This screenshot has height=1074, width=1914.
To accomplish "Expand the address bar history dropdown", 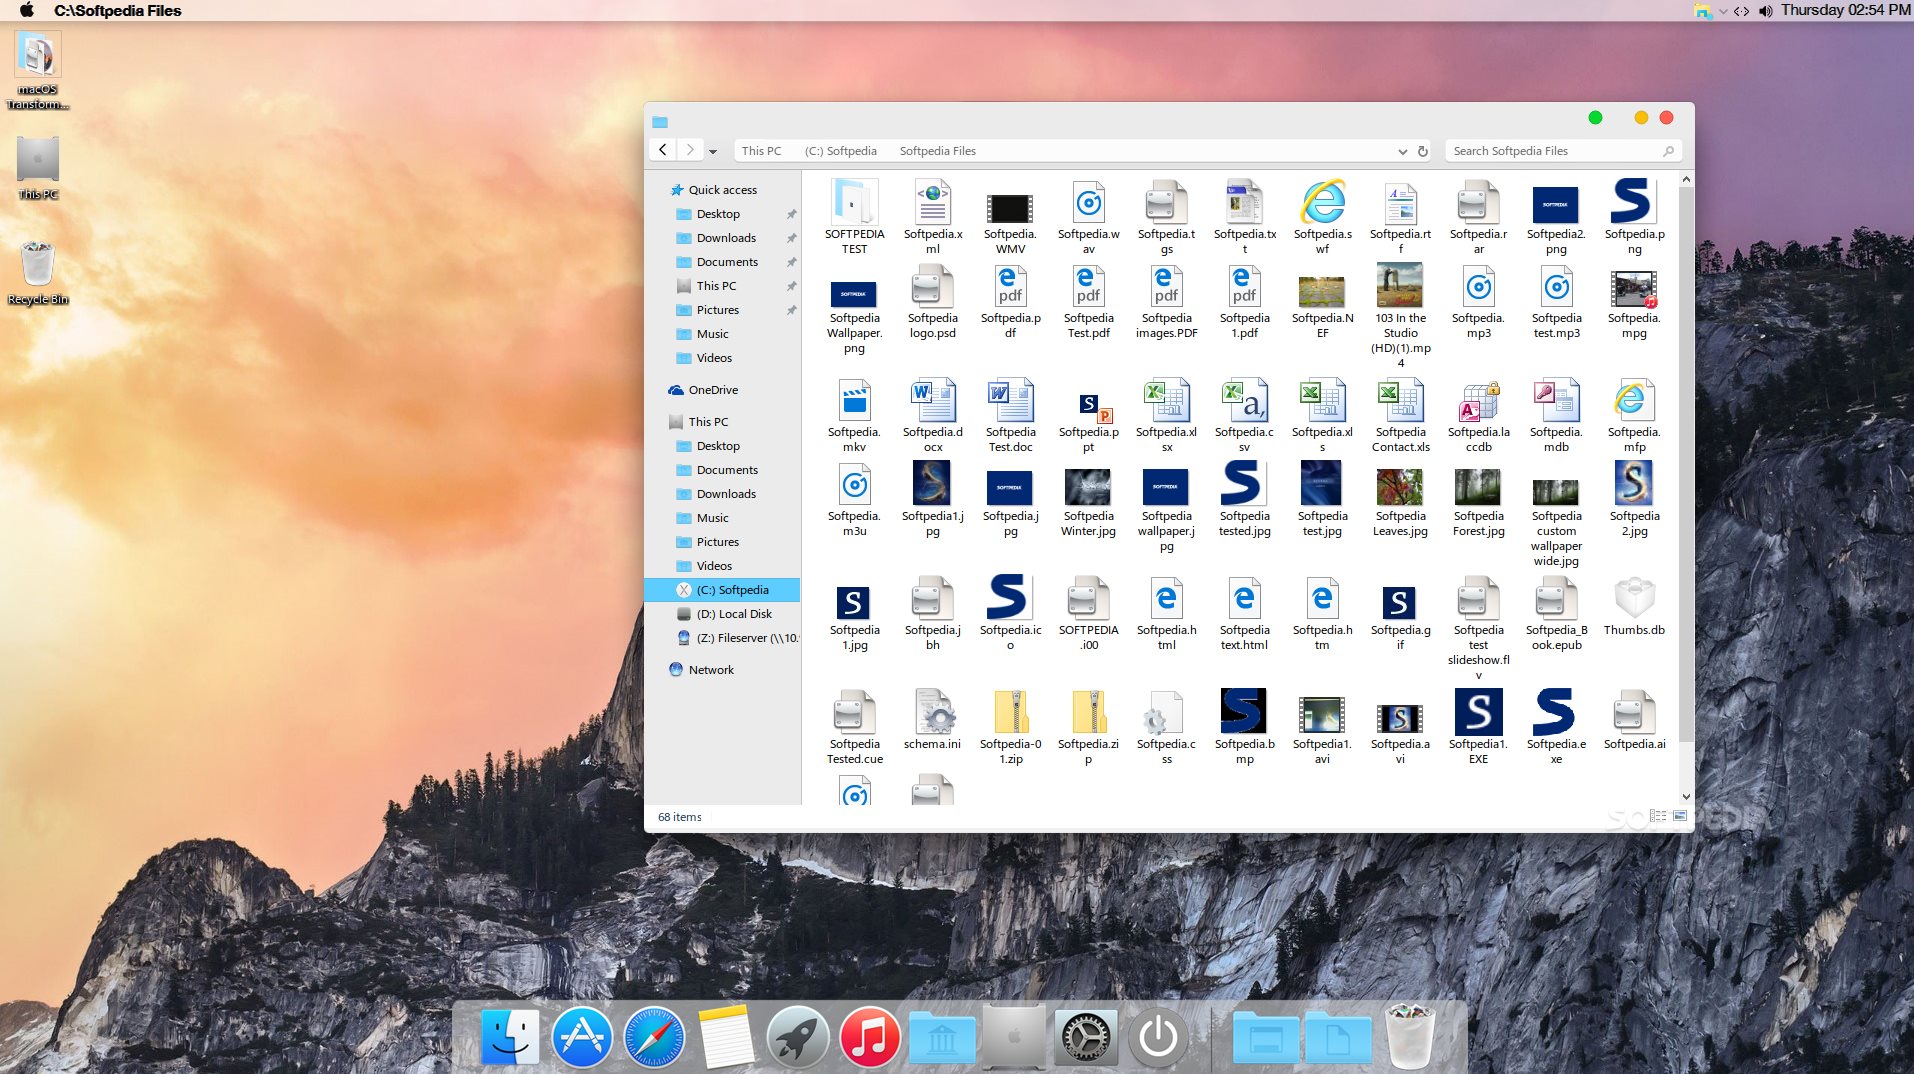I will [1402, 151].
